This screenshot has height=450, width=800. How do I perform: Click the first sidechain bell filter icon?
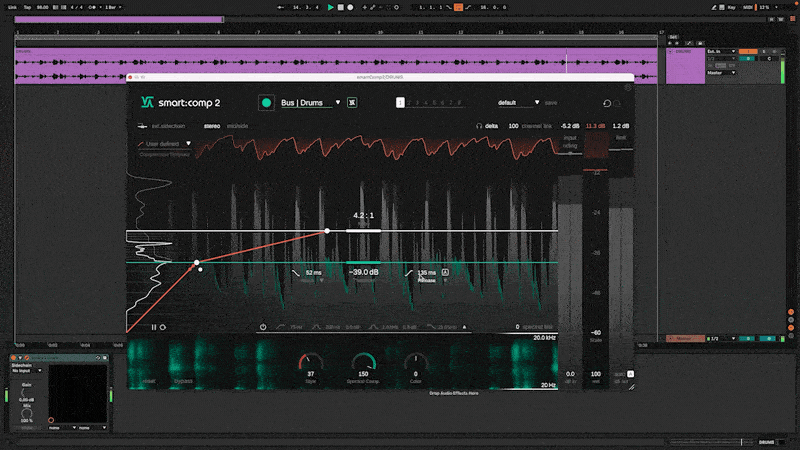(316, 327)
